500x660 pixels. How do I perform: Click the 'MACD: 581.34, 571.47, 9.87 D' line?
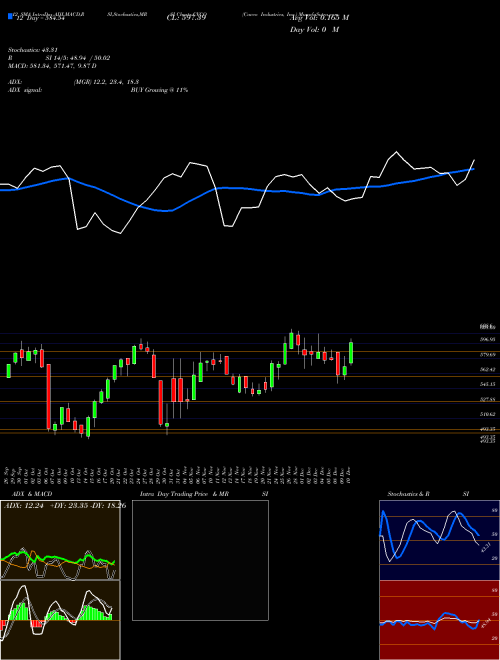52,66
